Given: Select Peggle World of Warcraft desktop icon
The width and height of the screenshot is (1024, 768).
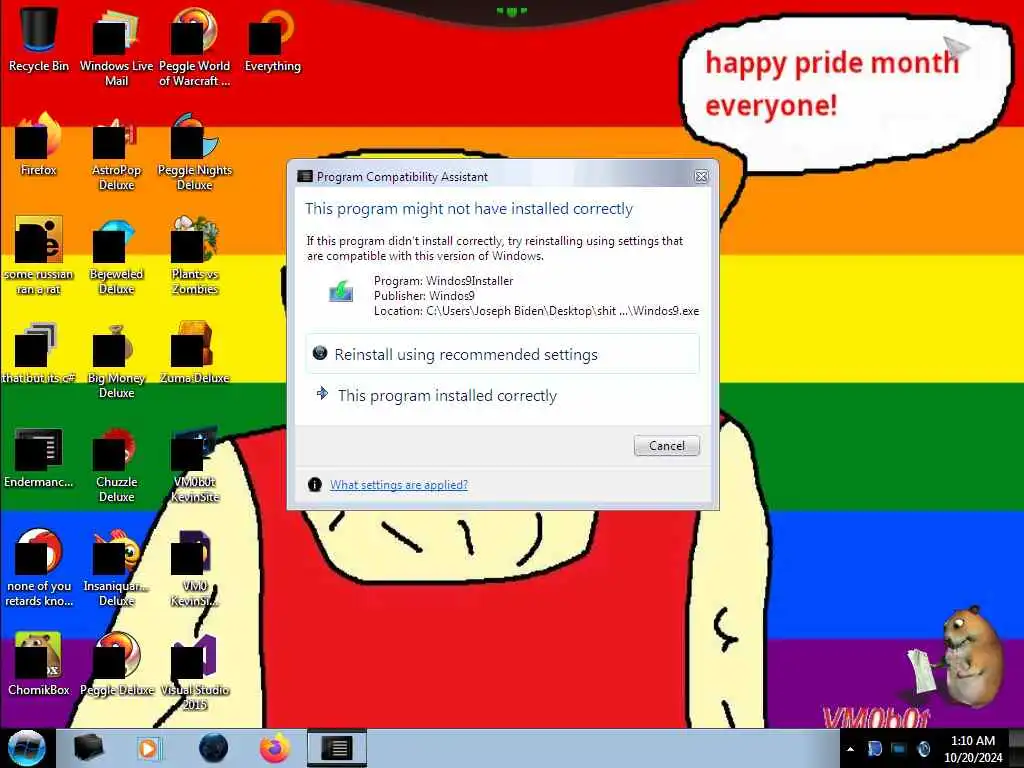Looking at the screenshot, I should click(x=195, y=47).
